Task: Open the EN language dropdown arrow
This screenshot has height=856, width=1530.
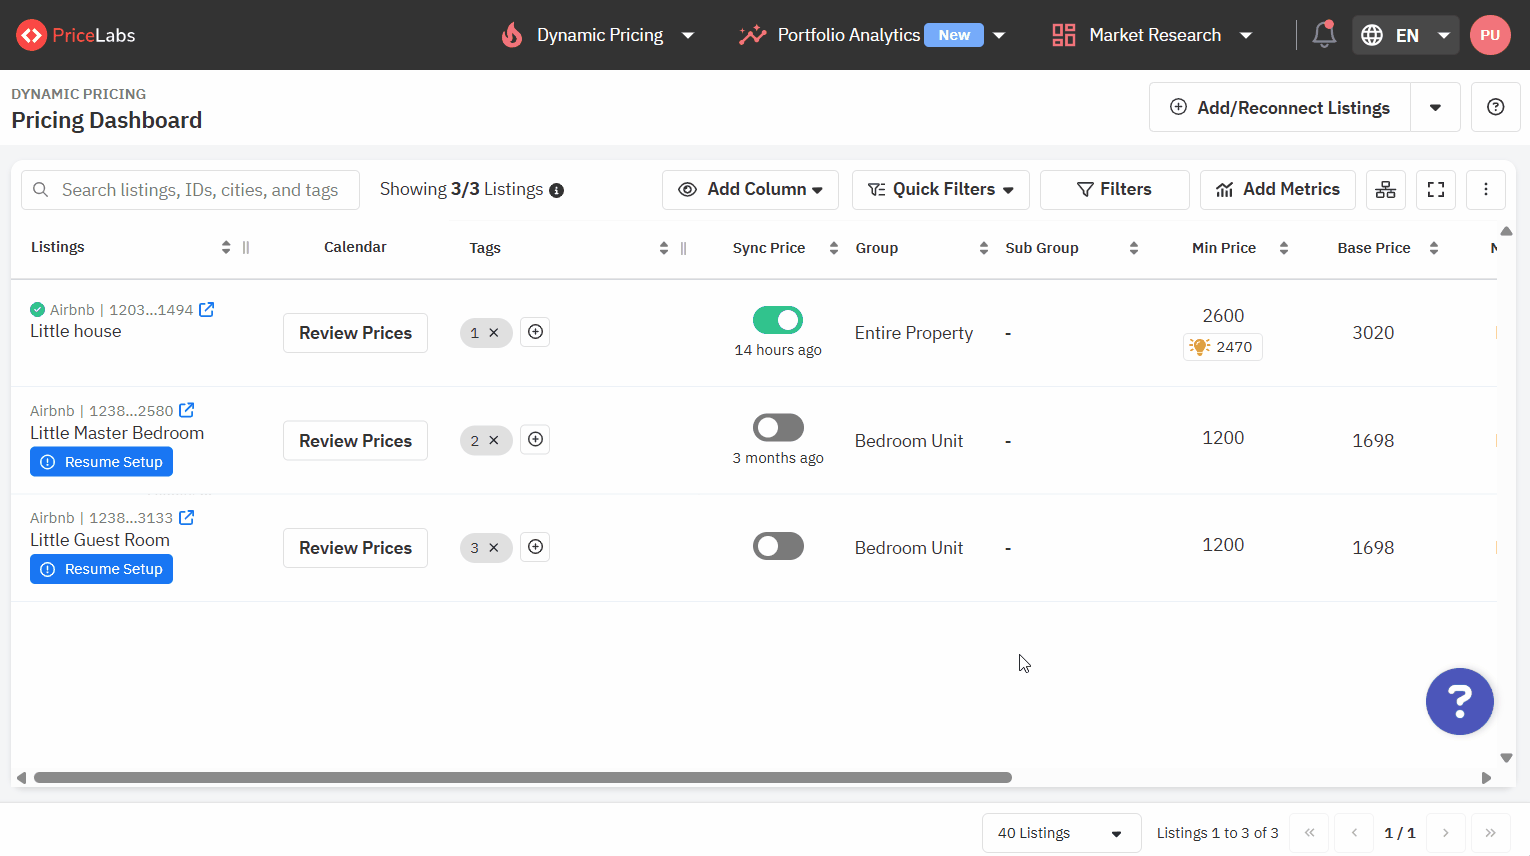Action: tap(1444, 35)
